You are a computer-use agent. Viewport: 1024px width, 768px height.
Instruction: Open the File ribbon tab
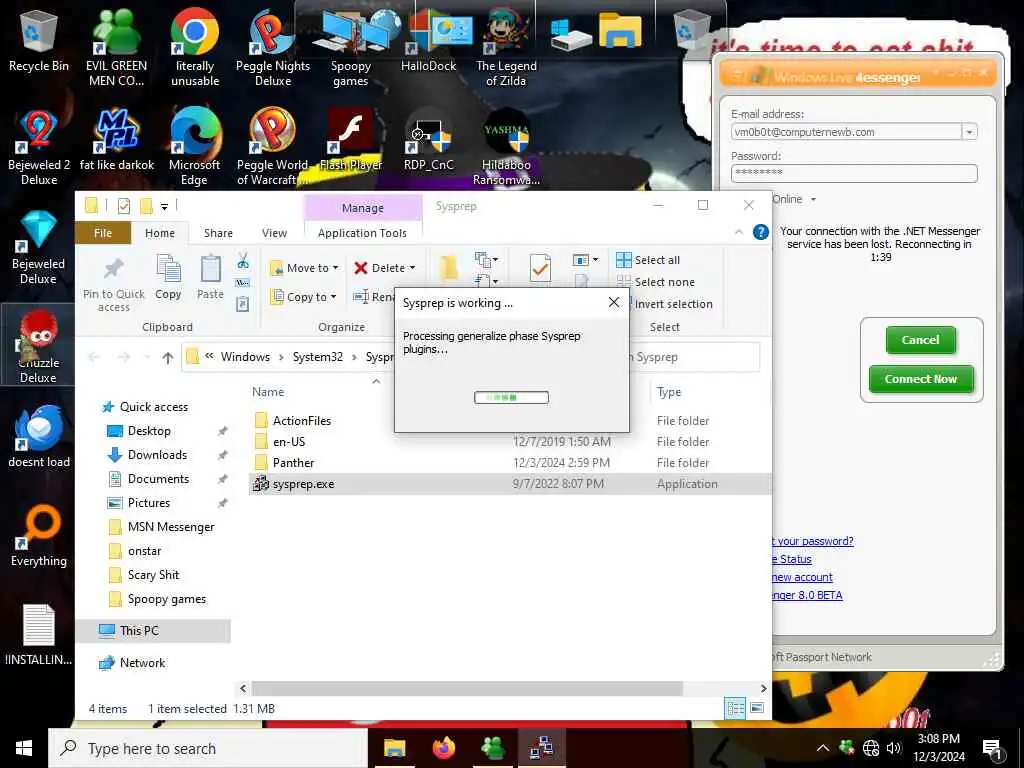click(x=103, y=233)
